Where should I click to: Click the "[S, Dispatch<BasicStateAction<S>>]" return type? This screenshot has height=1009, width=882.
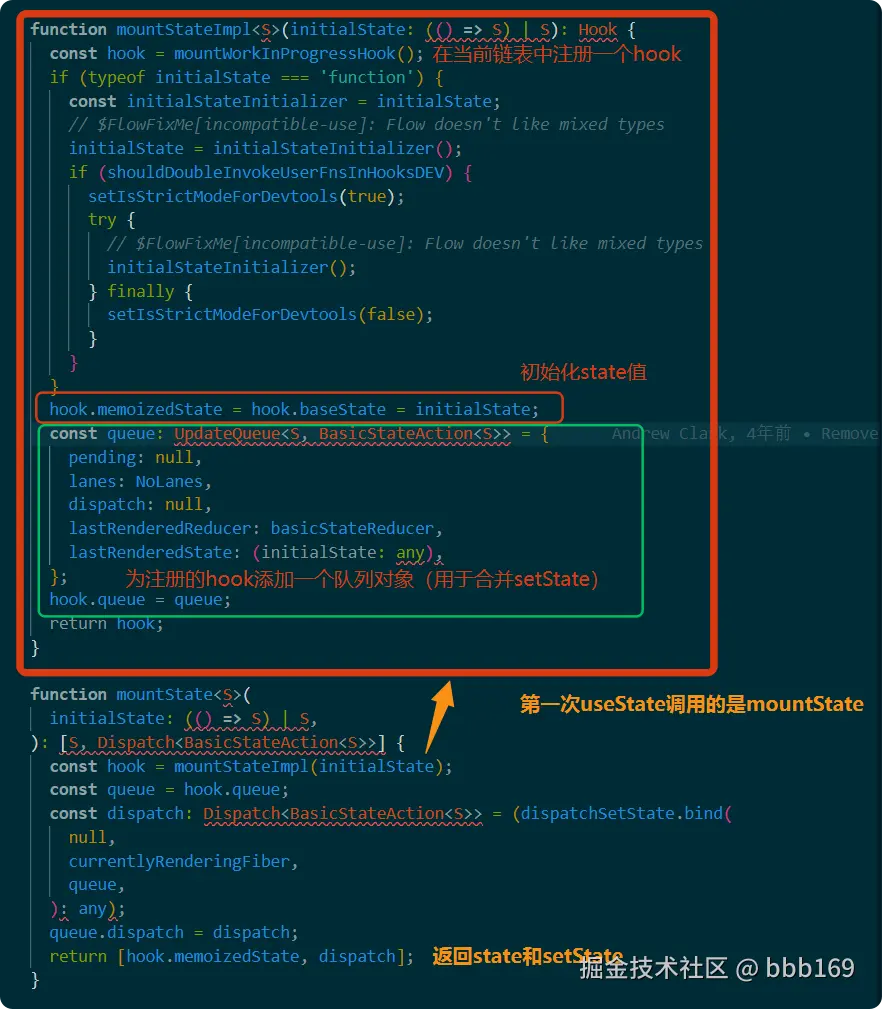point(223,743)
